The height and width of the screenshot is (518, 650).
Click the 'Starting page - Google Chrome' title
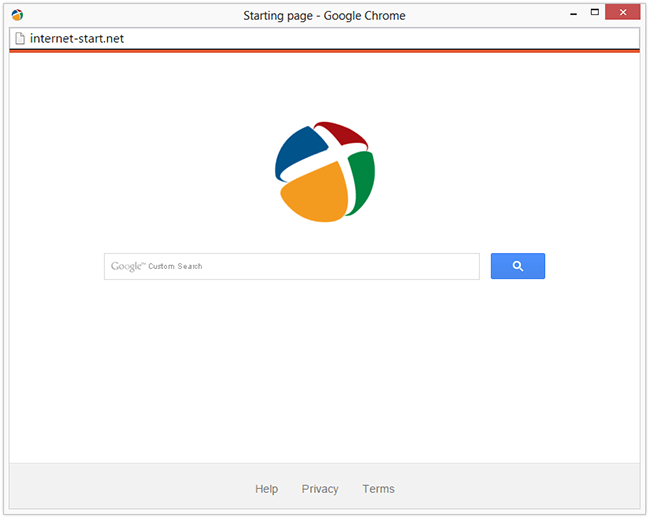(x=324, y=16)
